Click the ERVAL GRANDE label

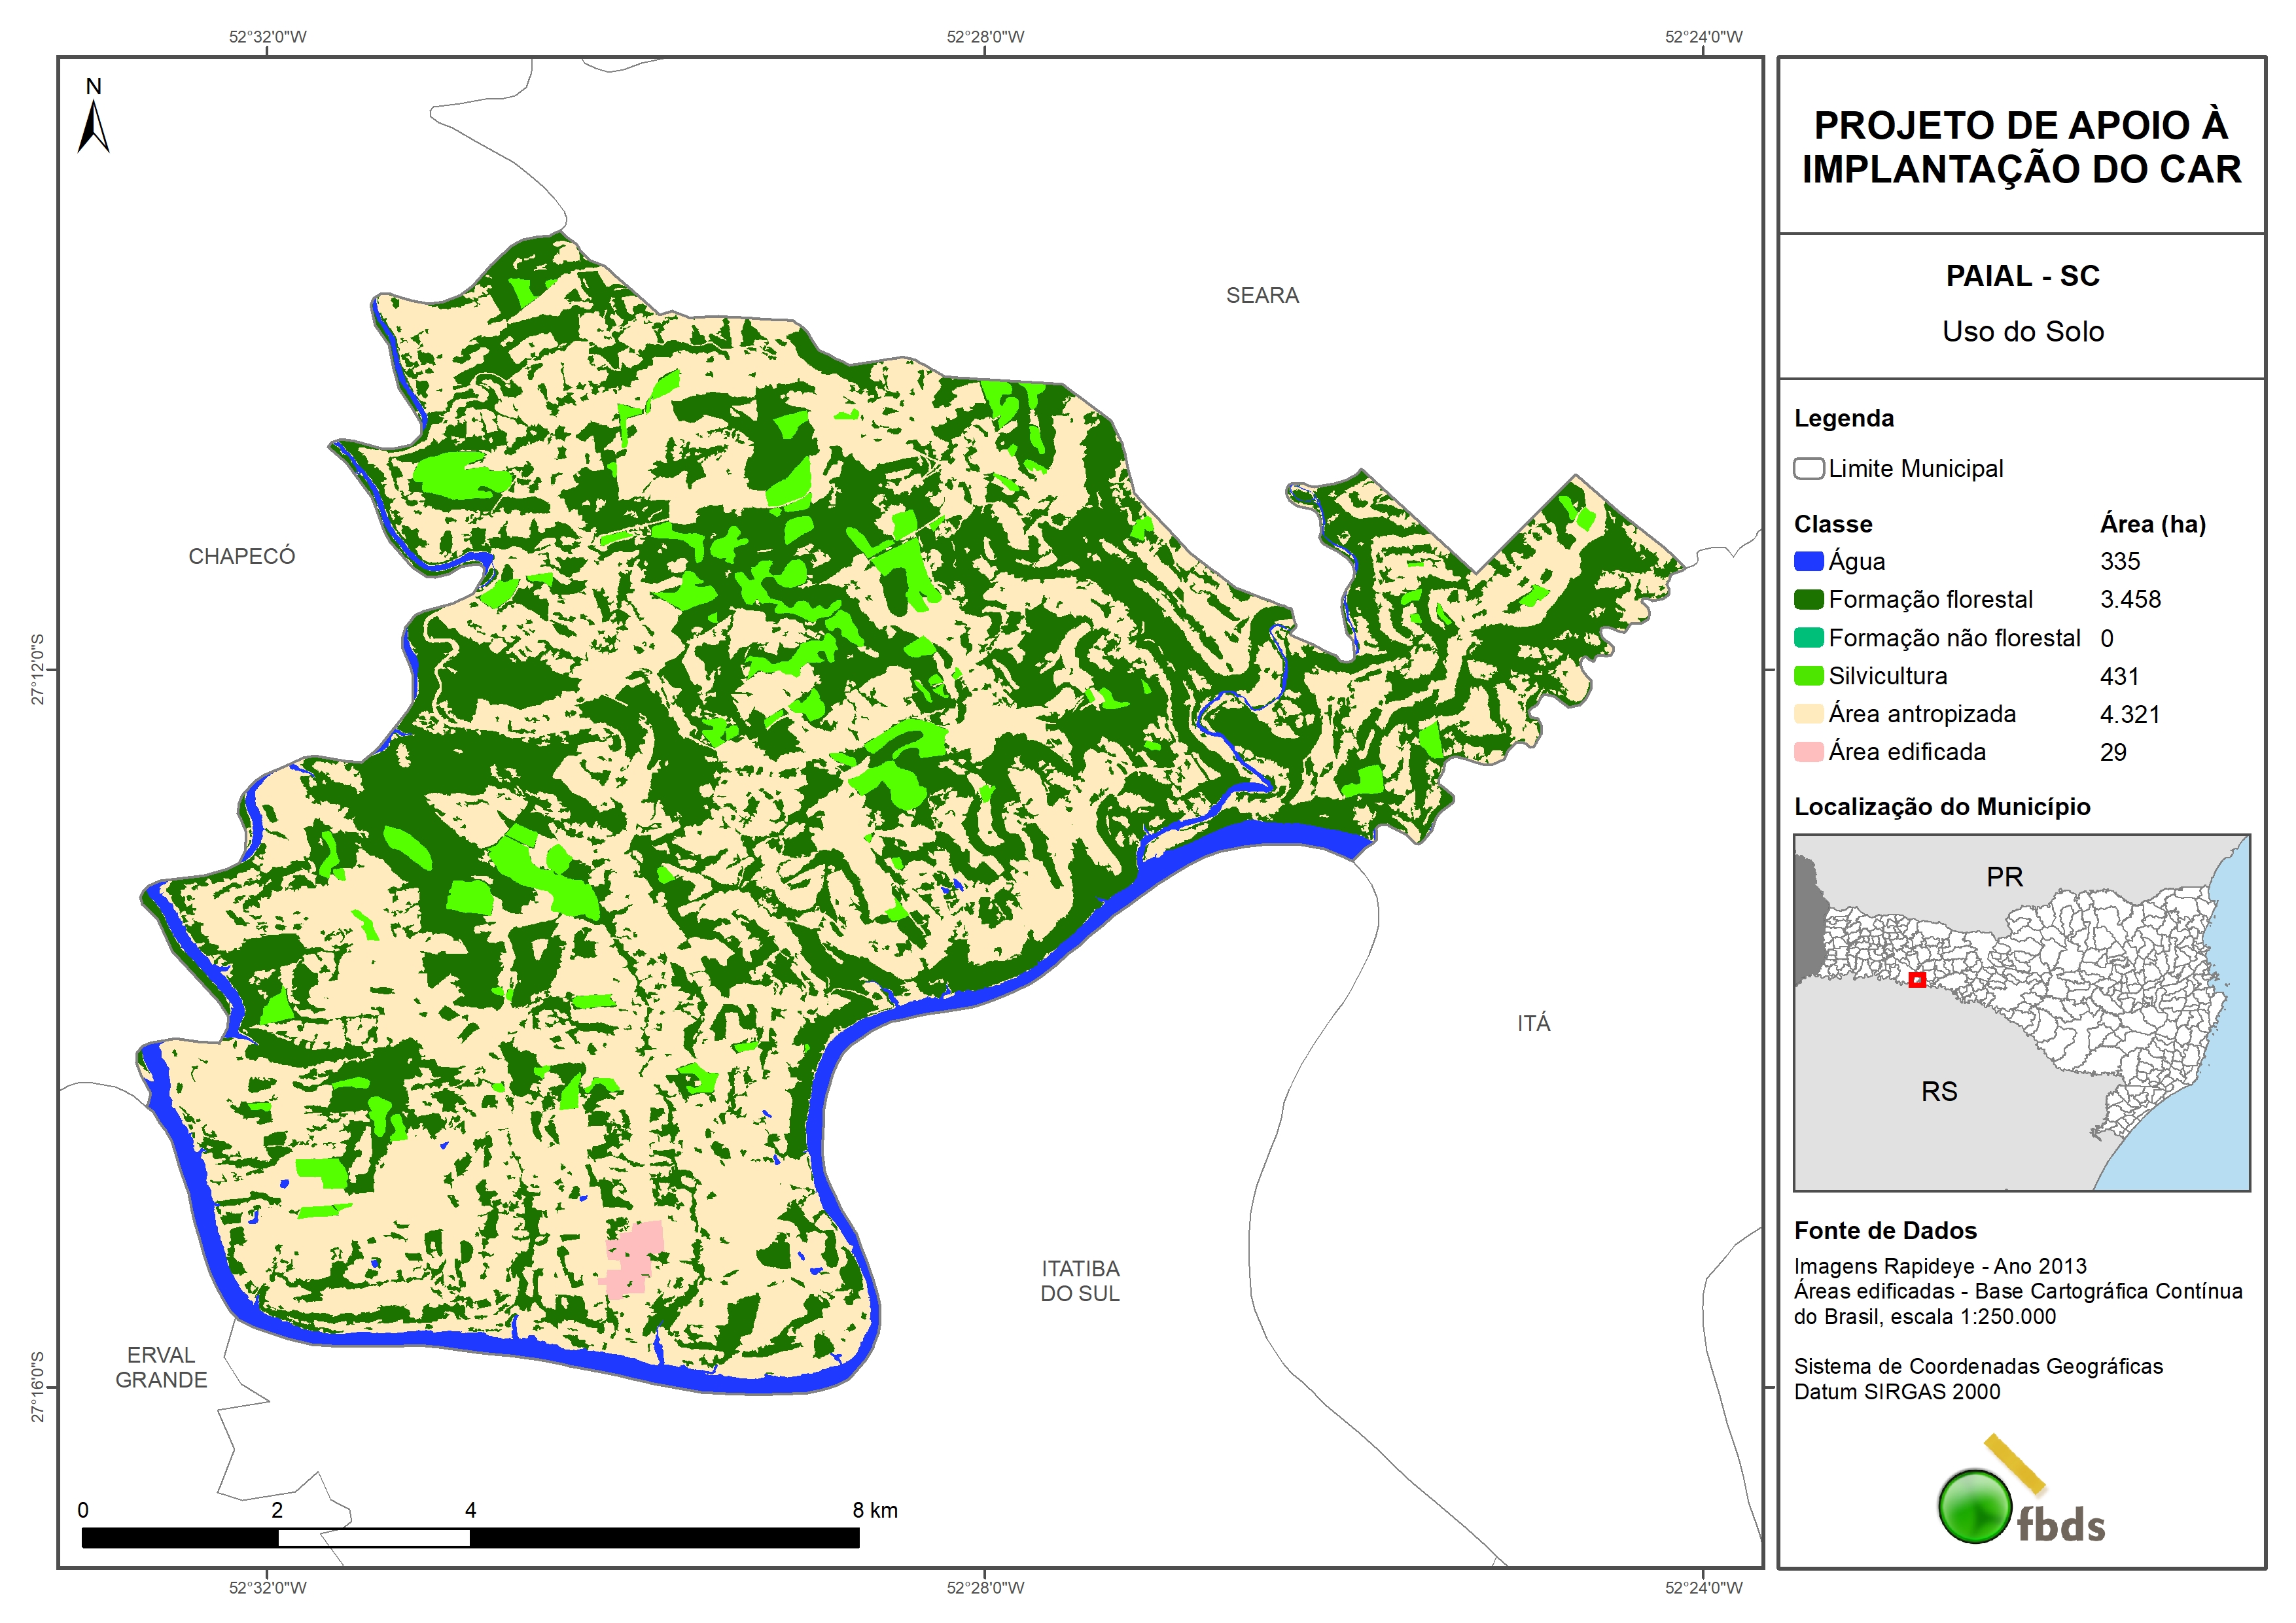click(161, 1367)
